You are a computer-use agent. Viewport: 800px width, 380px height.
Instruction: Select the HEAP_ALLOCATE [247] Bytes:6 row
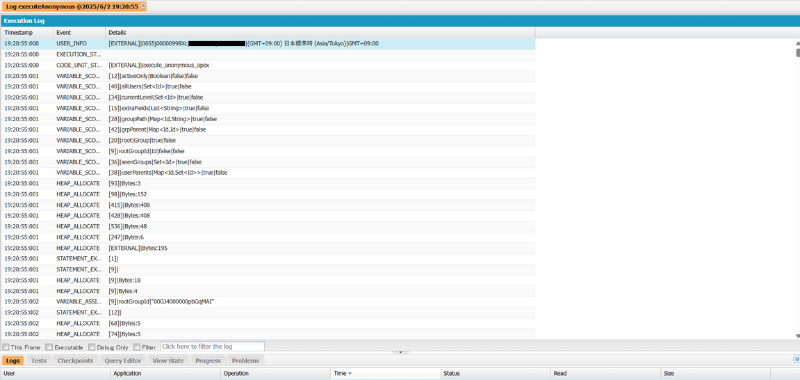click(268, 237)
